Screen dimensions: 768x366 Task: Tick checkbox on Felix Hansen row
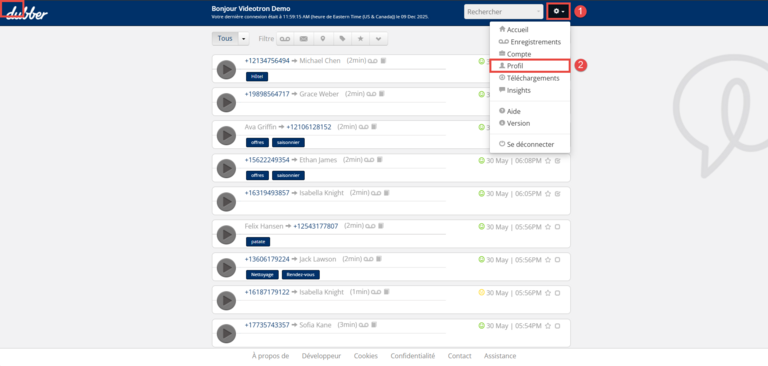(x=557, y=227)
